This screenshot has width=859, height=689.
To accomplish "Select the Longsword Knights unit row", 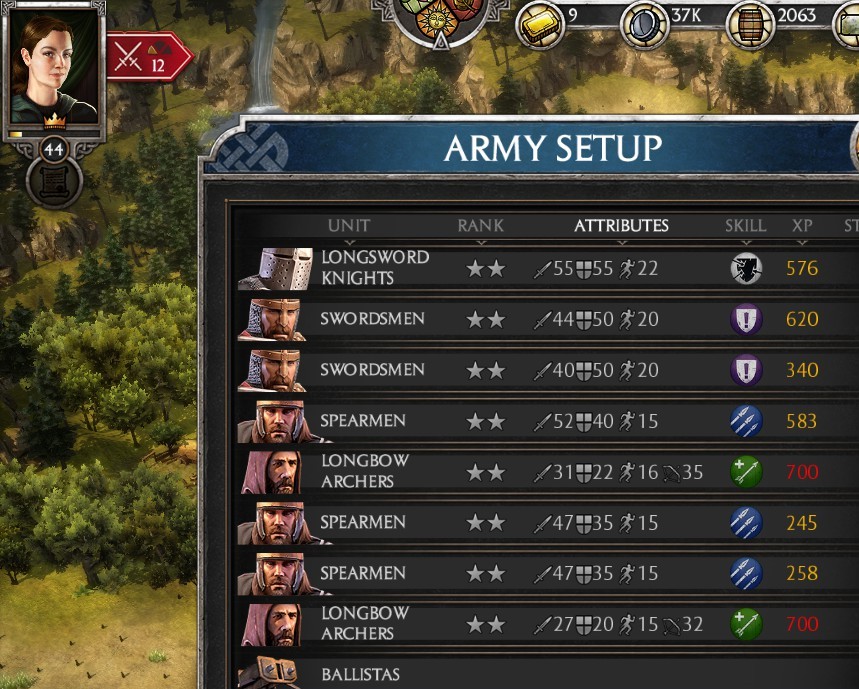I will tap(548, 268).
